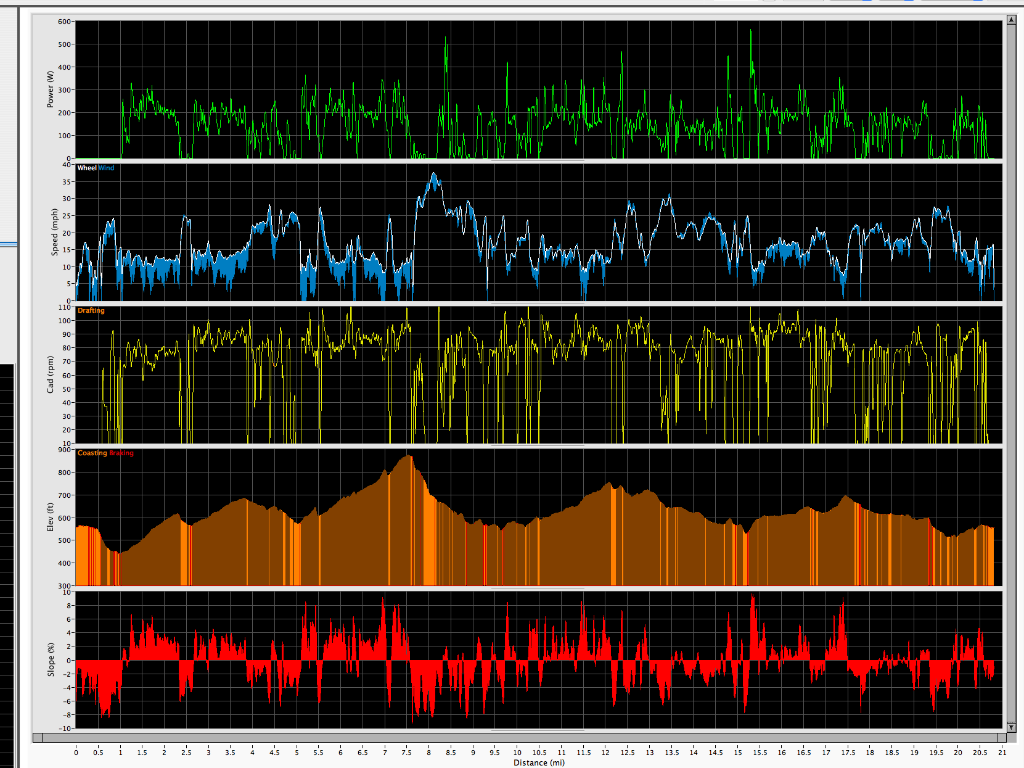Click the Wind legend label in speed chart
The image size is (1024, 768).
(x=106, y=168)
